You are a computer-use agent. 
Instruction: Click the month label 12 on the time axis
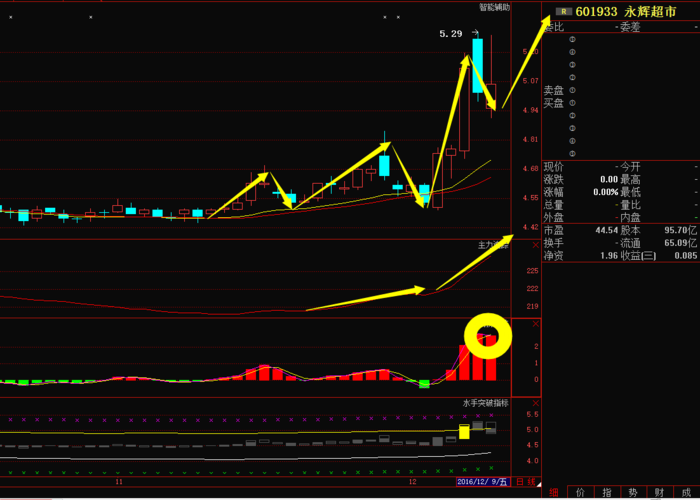coord(412,482)
